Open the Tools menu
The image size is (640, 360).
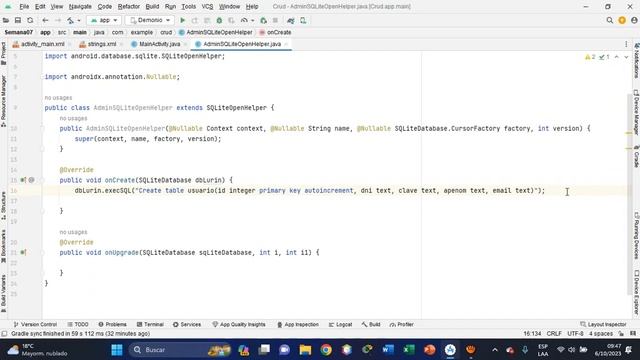[188, 7]
